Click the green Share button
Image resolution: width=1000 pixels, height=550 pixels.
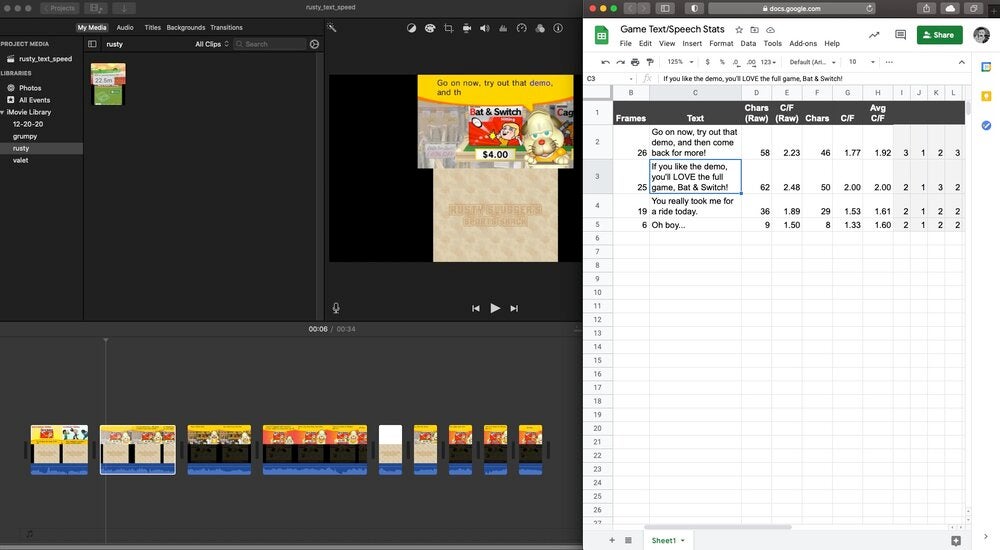tap(939, 35)
